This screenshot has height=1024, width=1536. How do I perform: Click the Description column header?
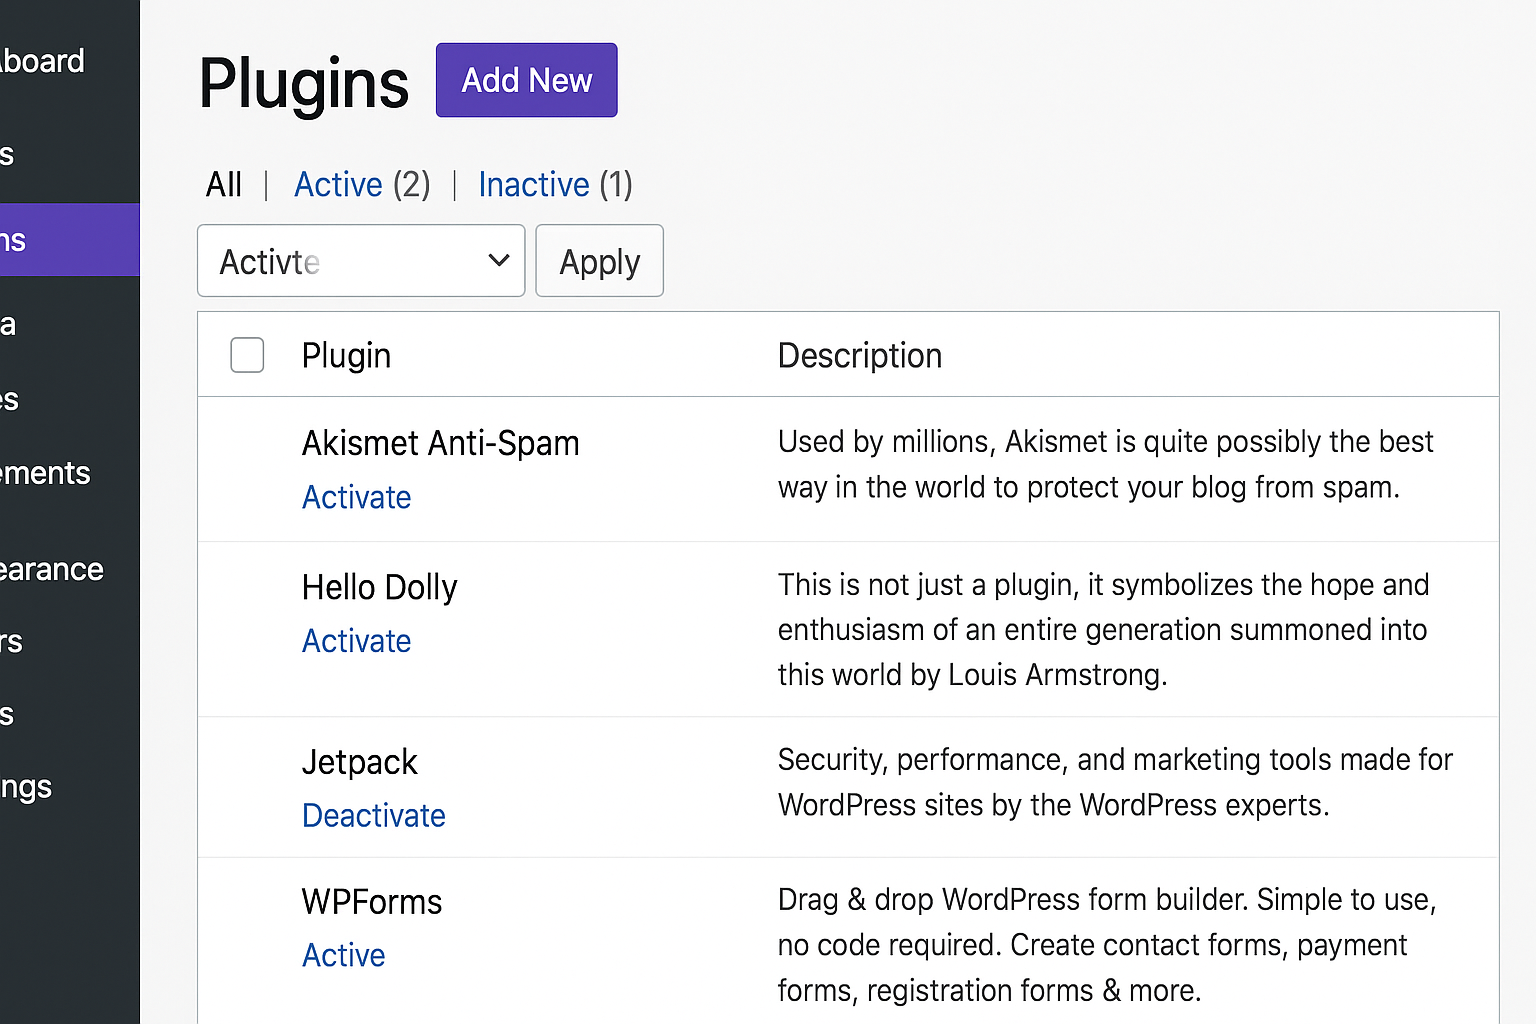pyautogui.click(x=859, y=356)
